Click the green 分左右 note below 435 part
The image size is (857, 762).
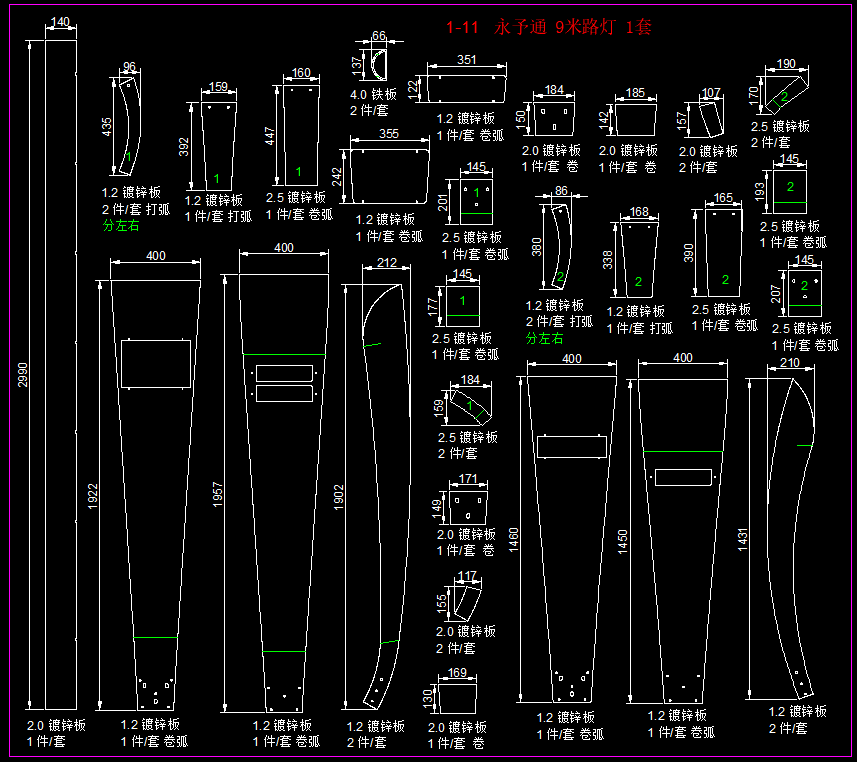point(121,226)
